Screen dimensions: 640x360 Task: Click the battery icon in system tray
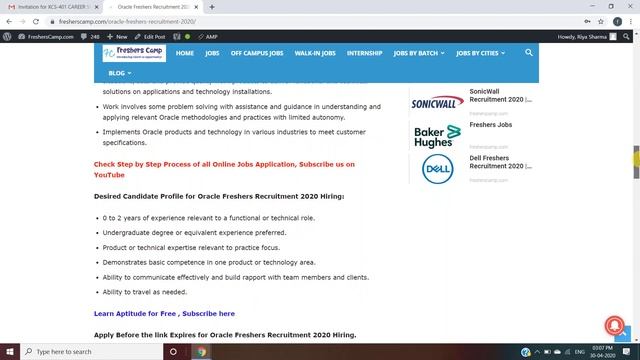point(547,351)
